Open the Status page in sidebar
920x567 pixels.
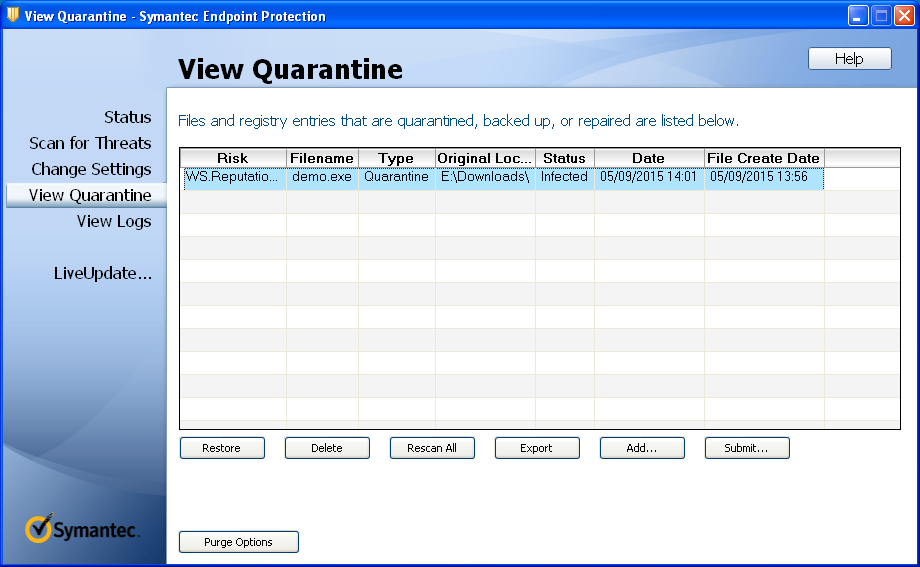[x=127, y=117]
